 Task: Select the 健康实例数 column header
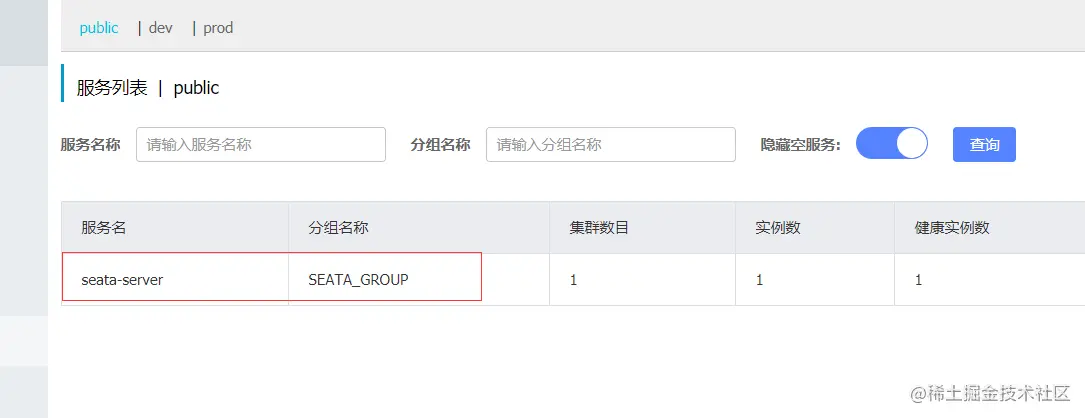[x=952, y=228]
